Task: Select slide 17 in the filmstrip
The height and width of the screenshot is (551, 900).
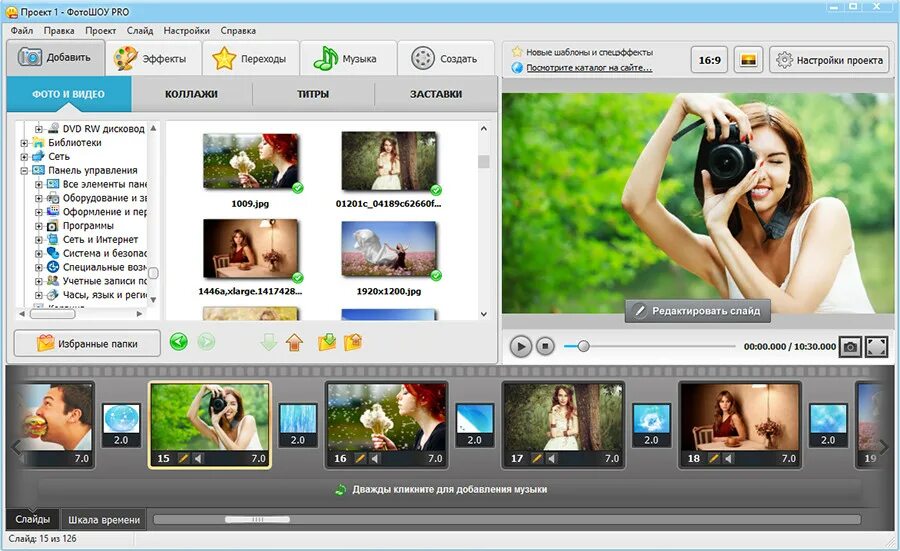Action: click(x=563, y=425)
